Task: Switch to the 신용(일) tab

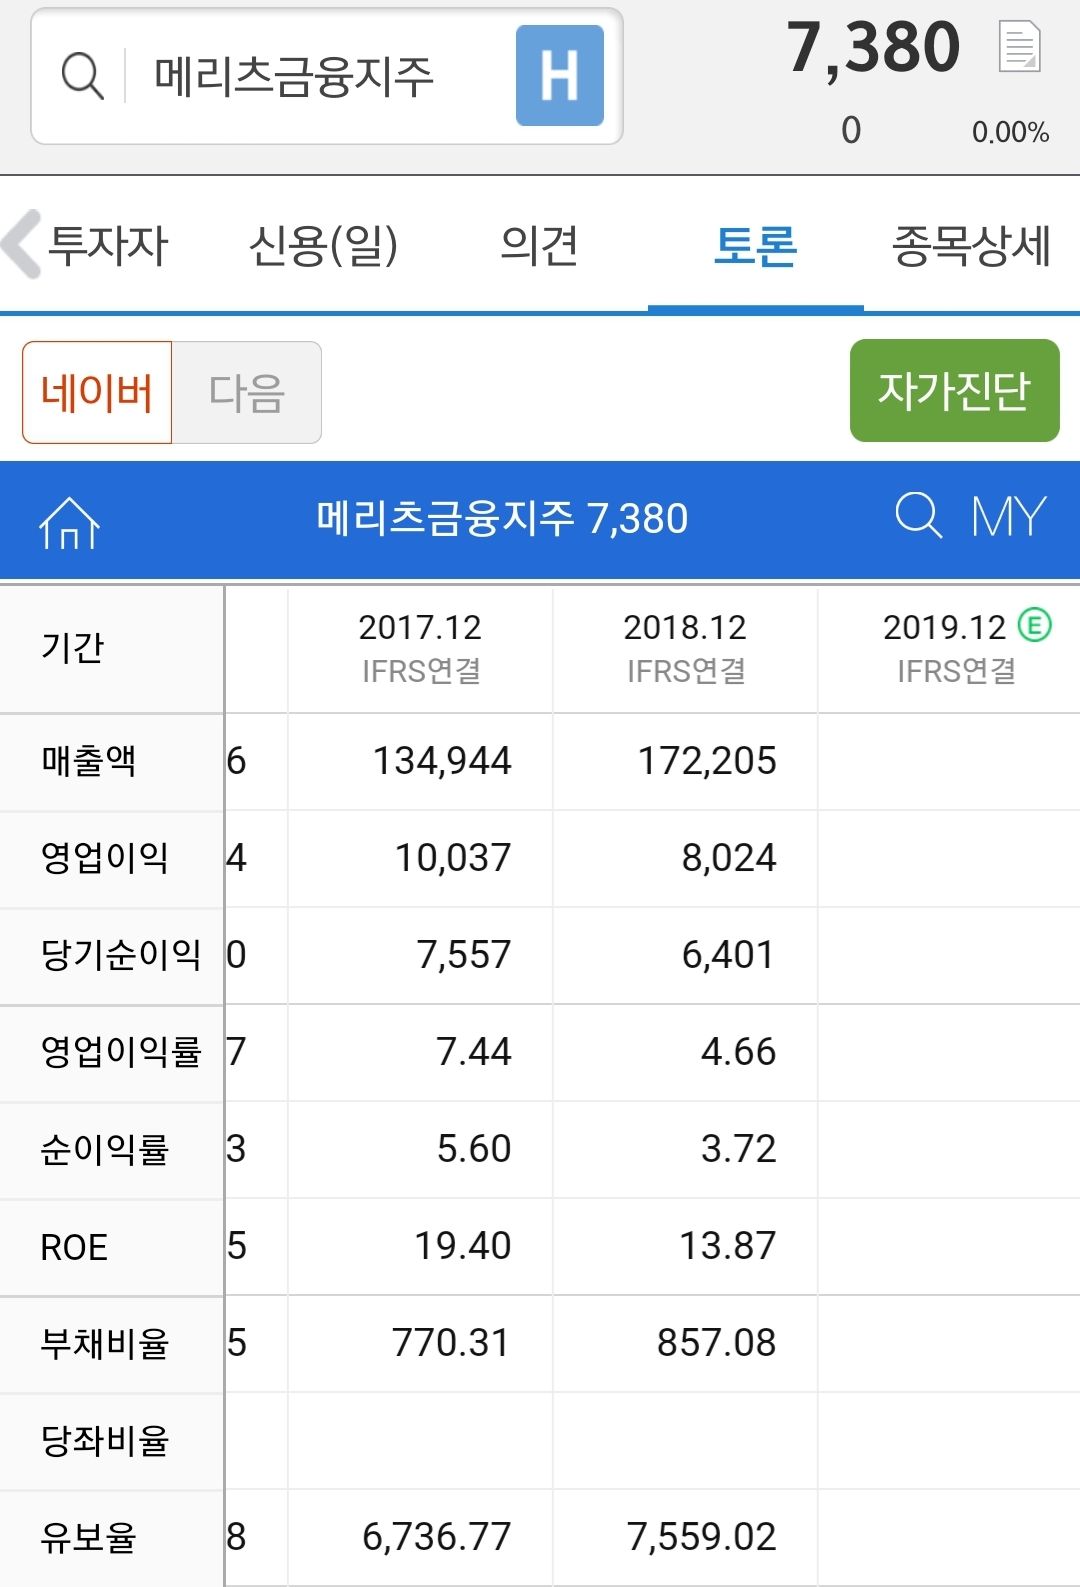Action: [323, 246]
